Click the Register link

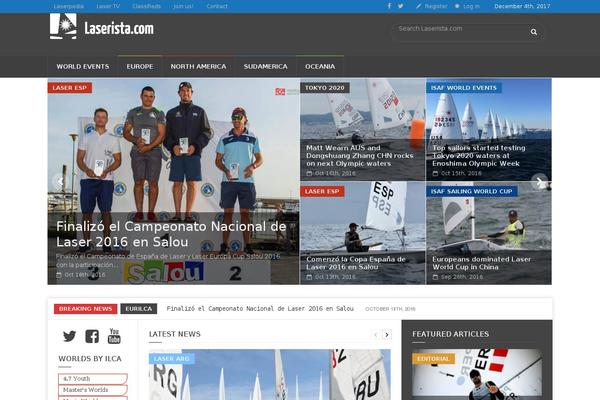[x=432, y=6]
